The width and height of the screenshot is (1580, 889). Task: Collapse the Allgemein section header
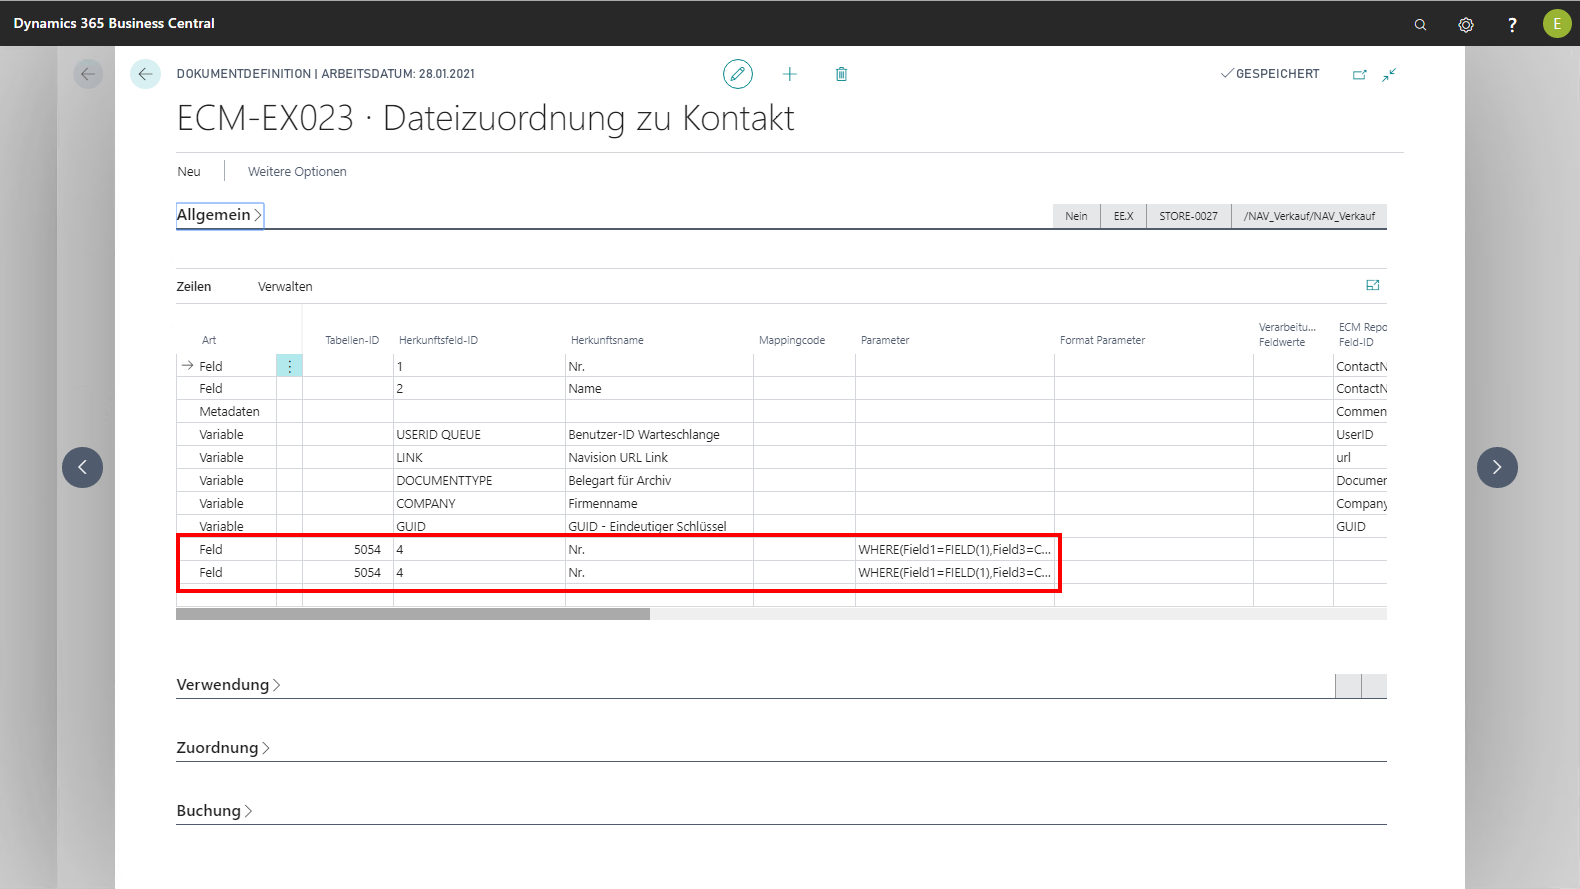(x=219, y=215)
